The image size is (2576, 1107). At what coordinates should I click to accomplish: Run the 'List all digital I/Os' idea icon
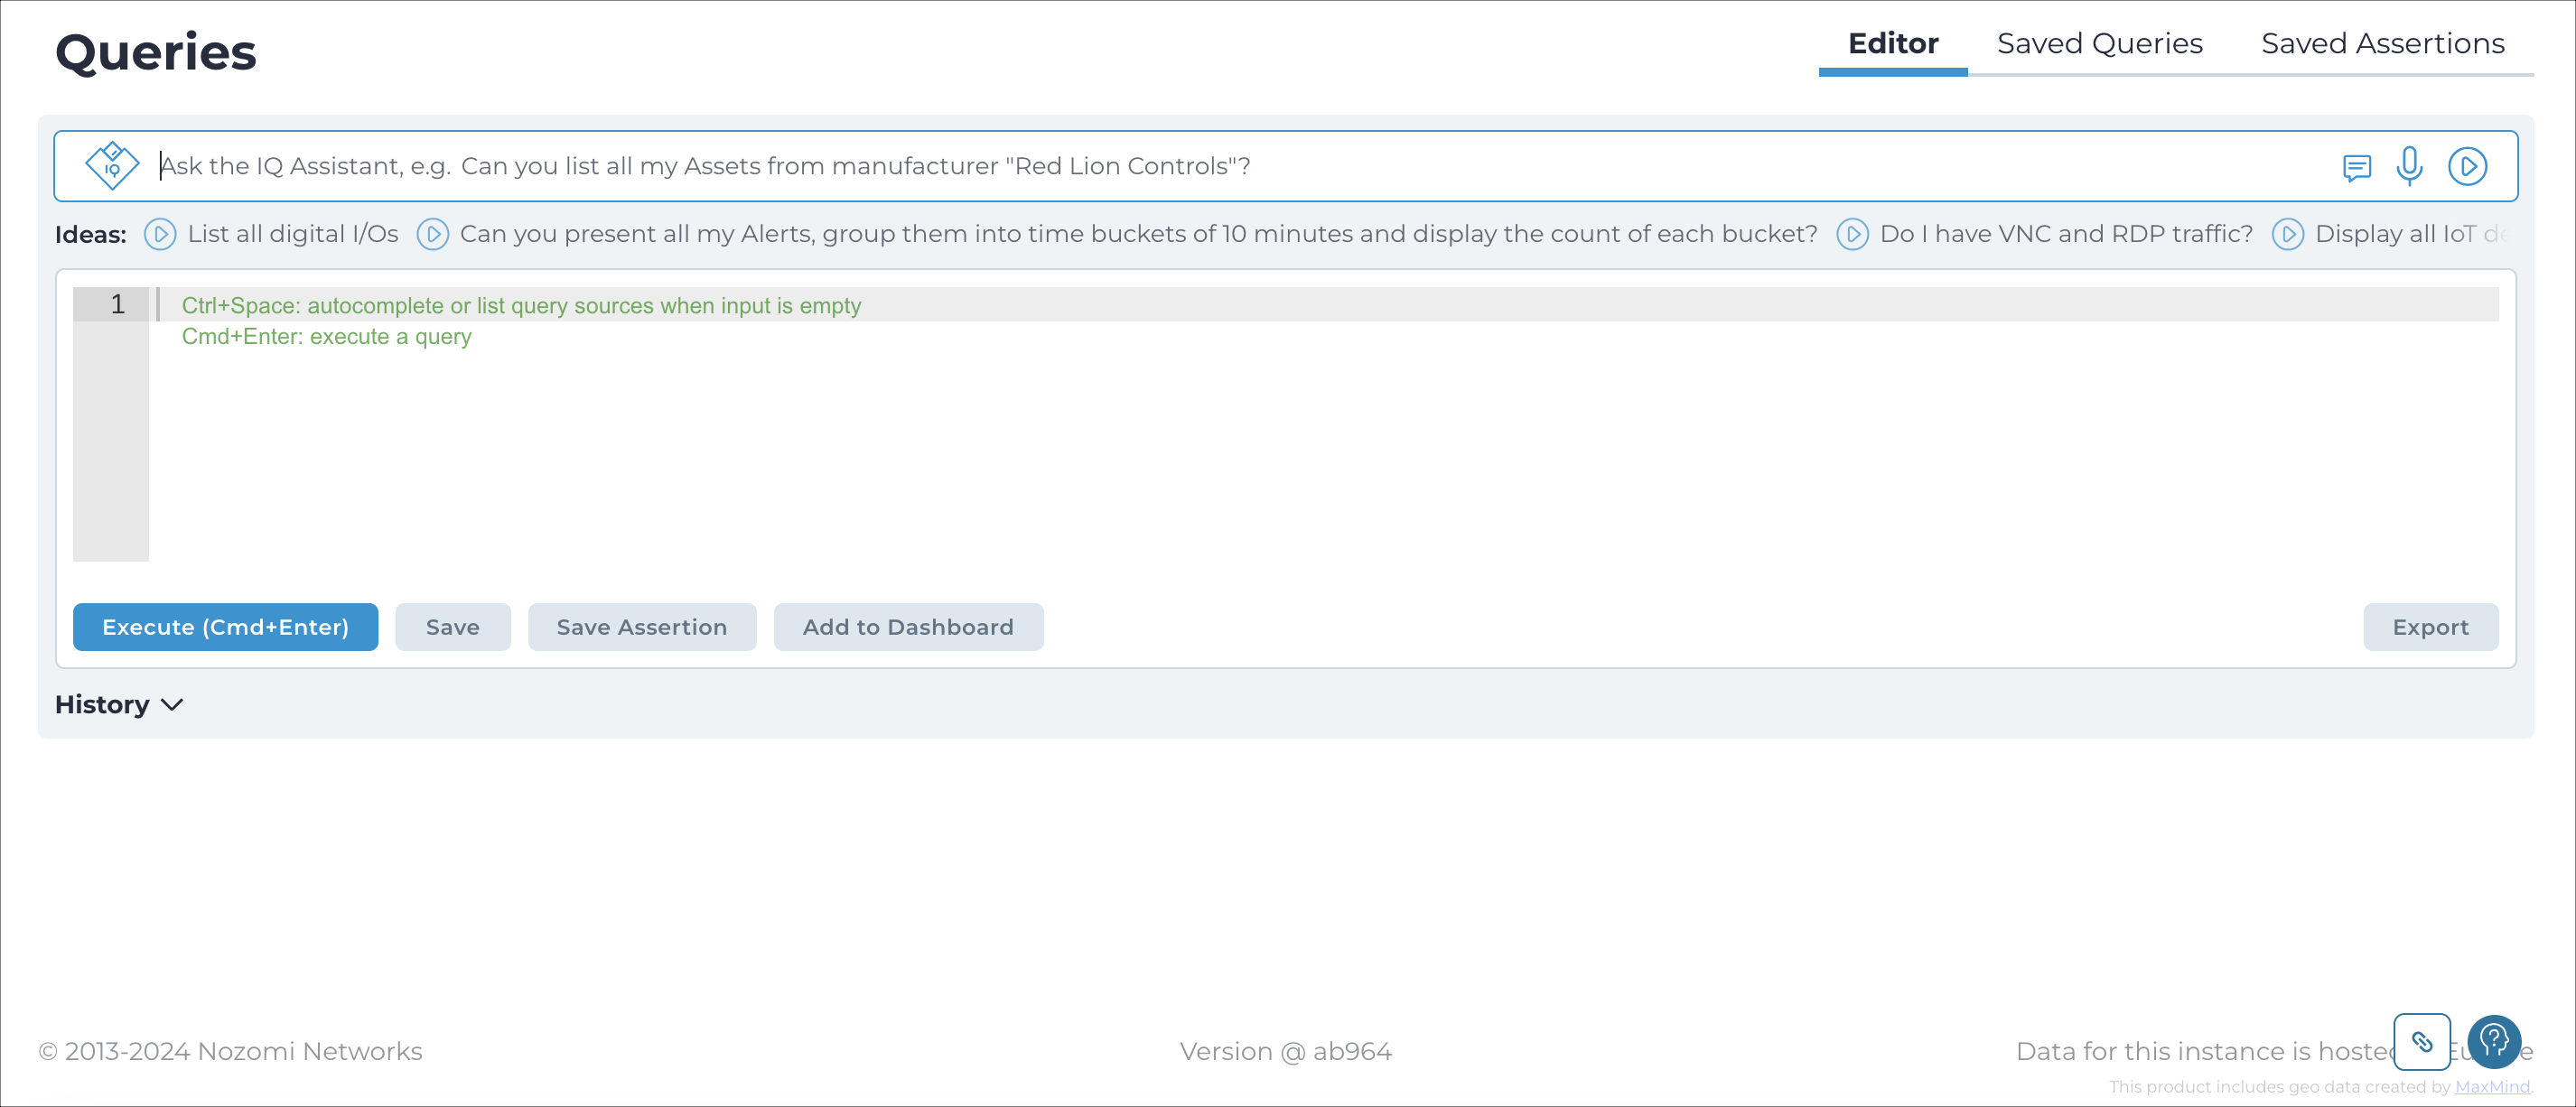(x=160, y=234)
